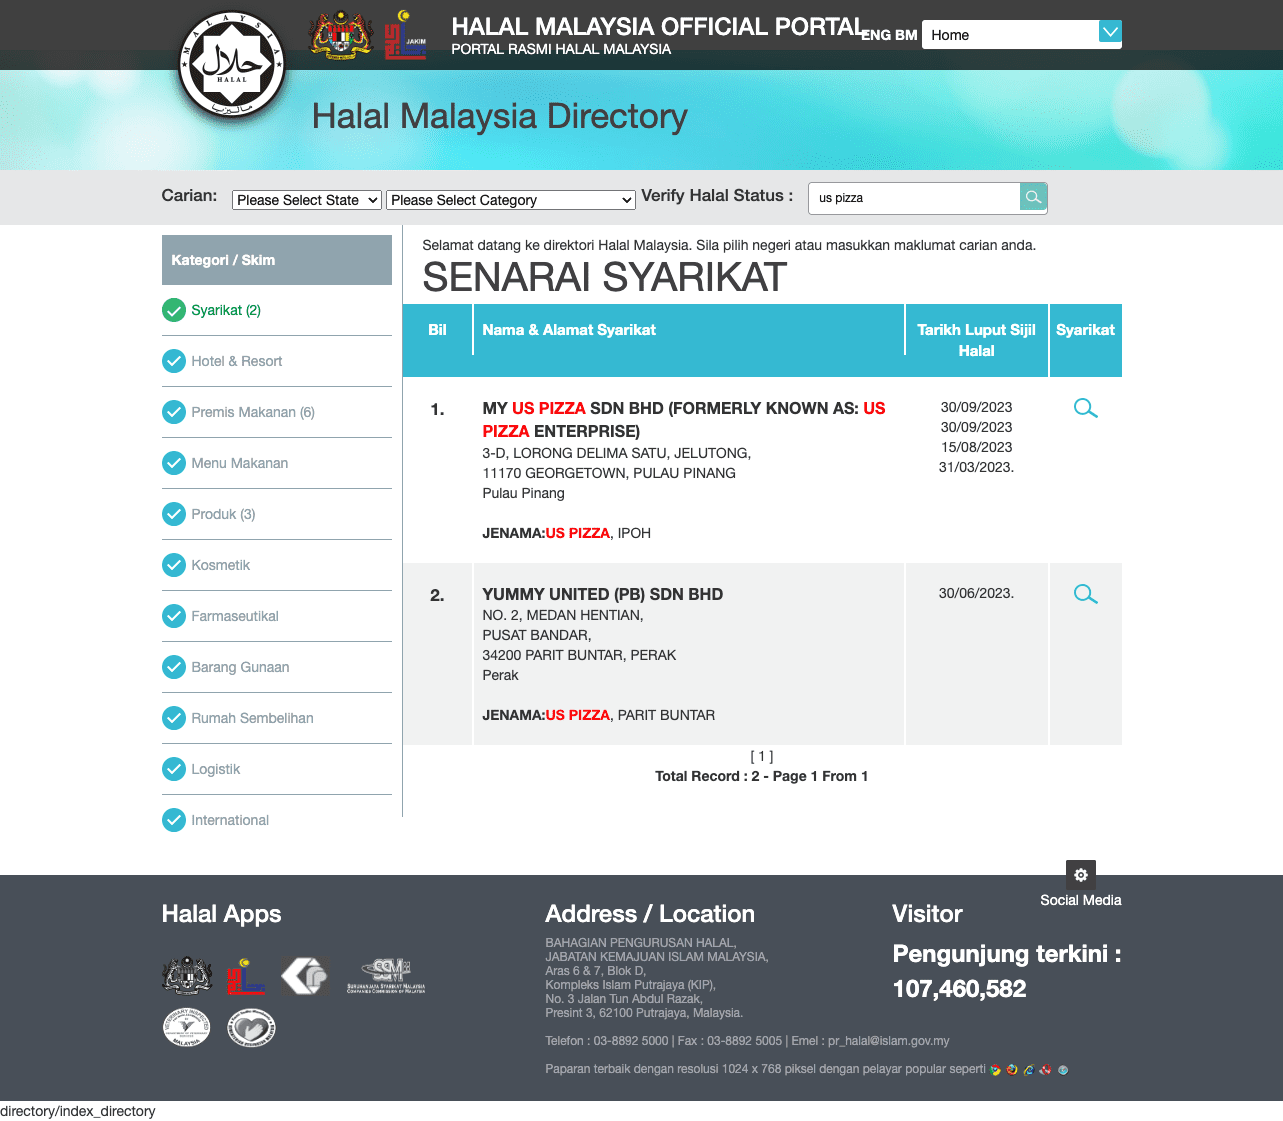Click check icon beside Logistik

pyautogui.click(x=174, y=768)
